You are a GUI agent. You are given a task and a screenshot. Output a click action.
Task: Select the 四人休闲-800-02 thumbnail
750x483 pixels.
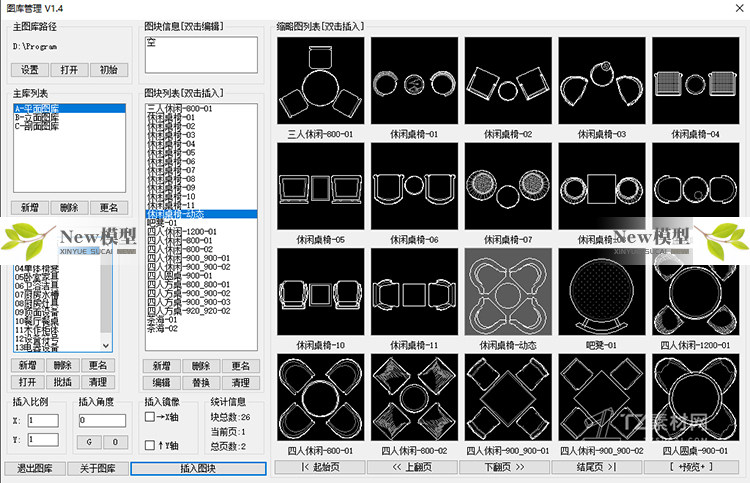(414, 397)
